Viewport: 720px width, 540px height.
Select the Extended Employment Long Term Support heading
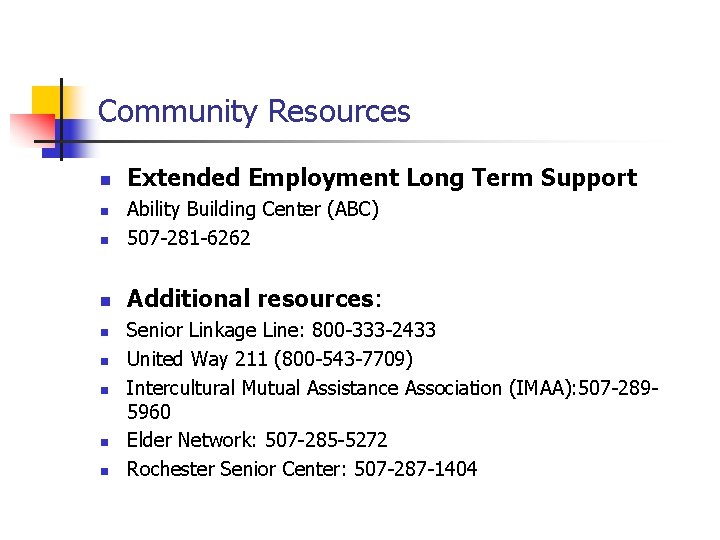pyautogui.click(x=382, y=178)
